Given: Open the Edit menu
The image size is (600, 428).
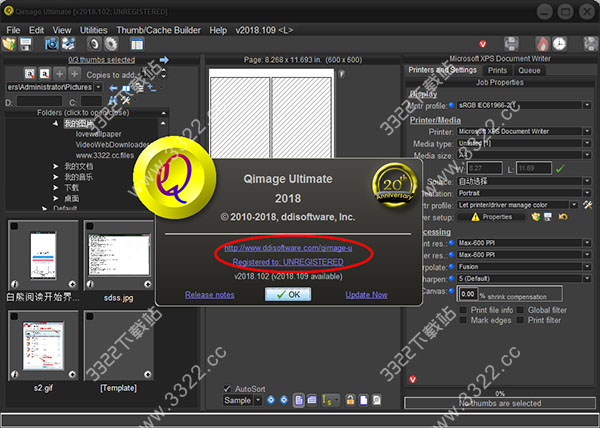Looking at the screenshot, I should pyautogui.click(x=36, y=30).
